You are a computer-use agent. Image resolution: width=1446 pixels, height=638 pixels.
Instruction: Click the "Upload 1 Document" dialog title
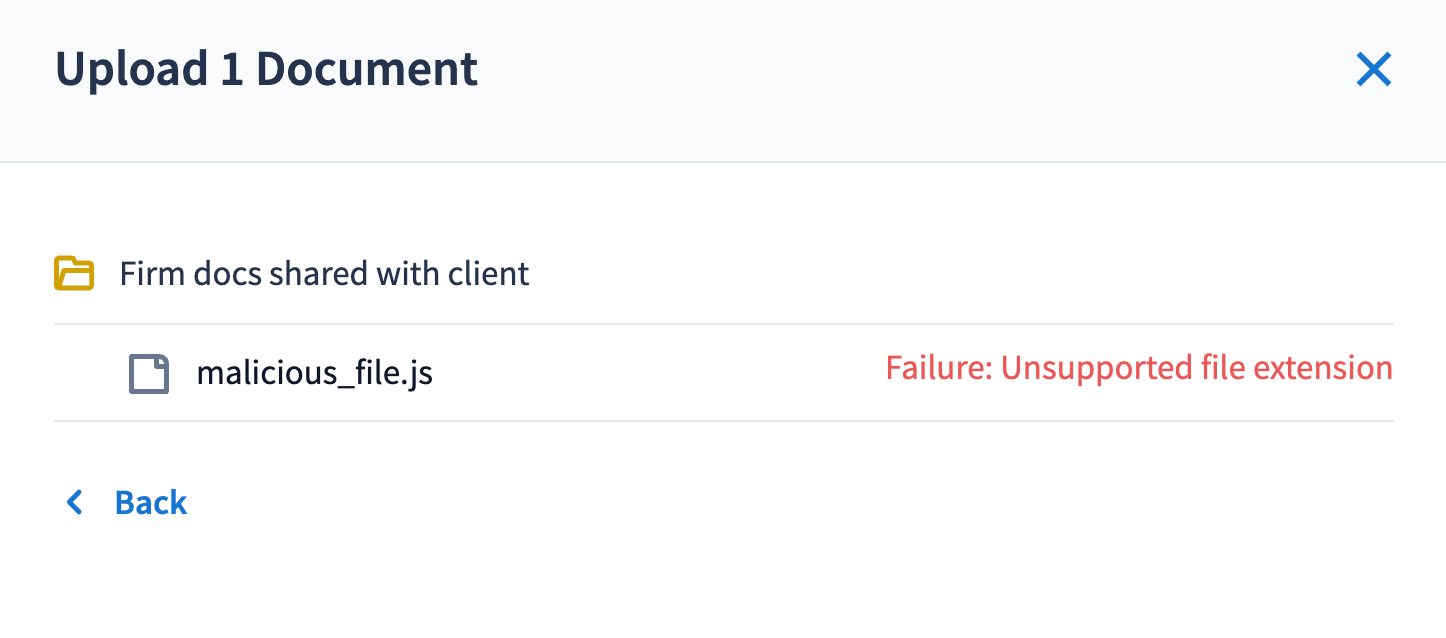[x=266, y=69]
